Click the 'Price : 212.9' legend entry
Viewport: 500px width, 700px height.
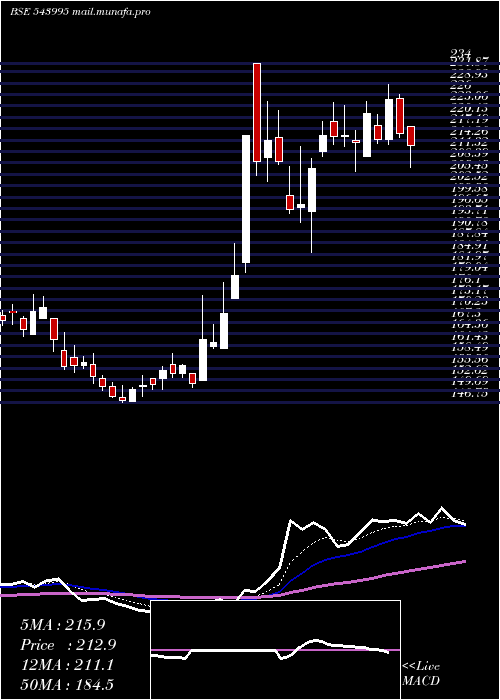tap(68, 645)
